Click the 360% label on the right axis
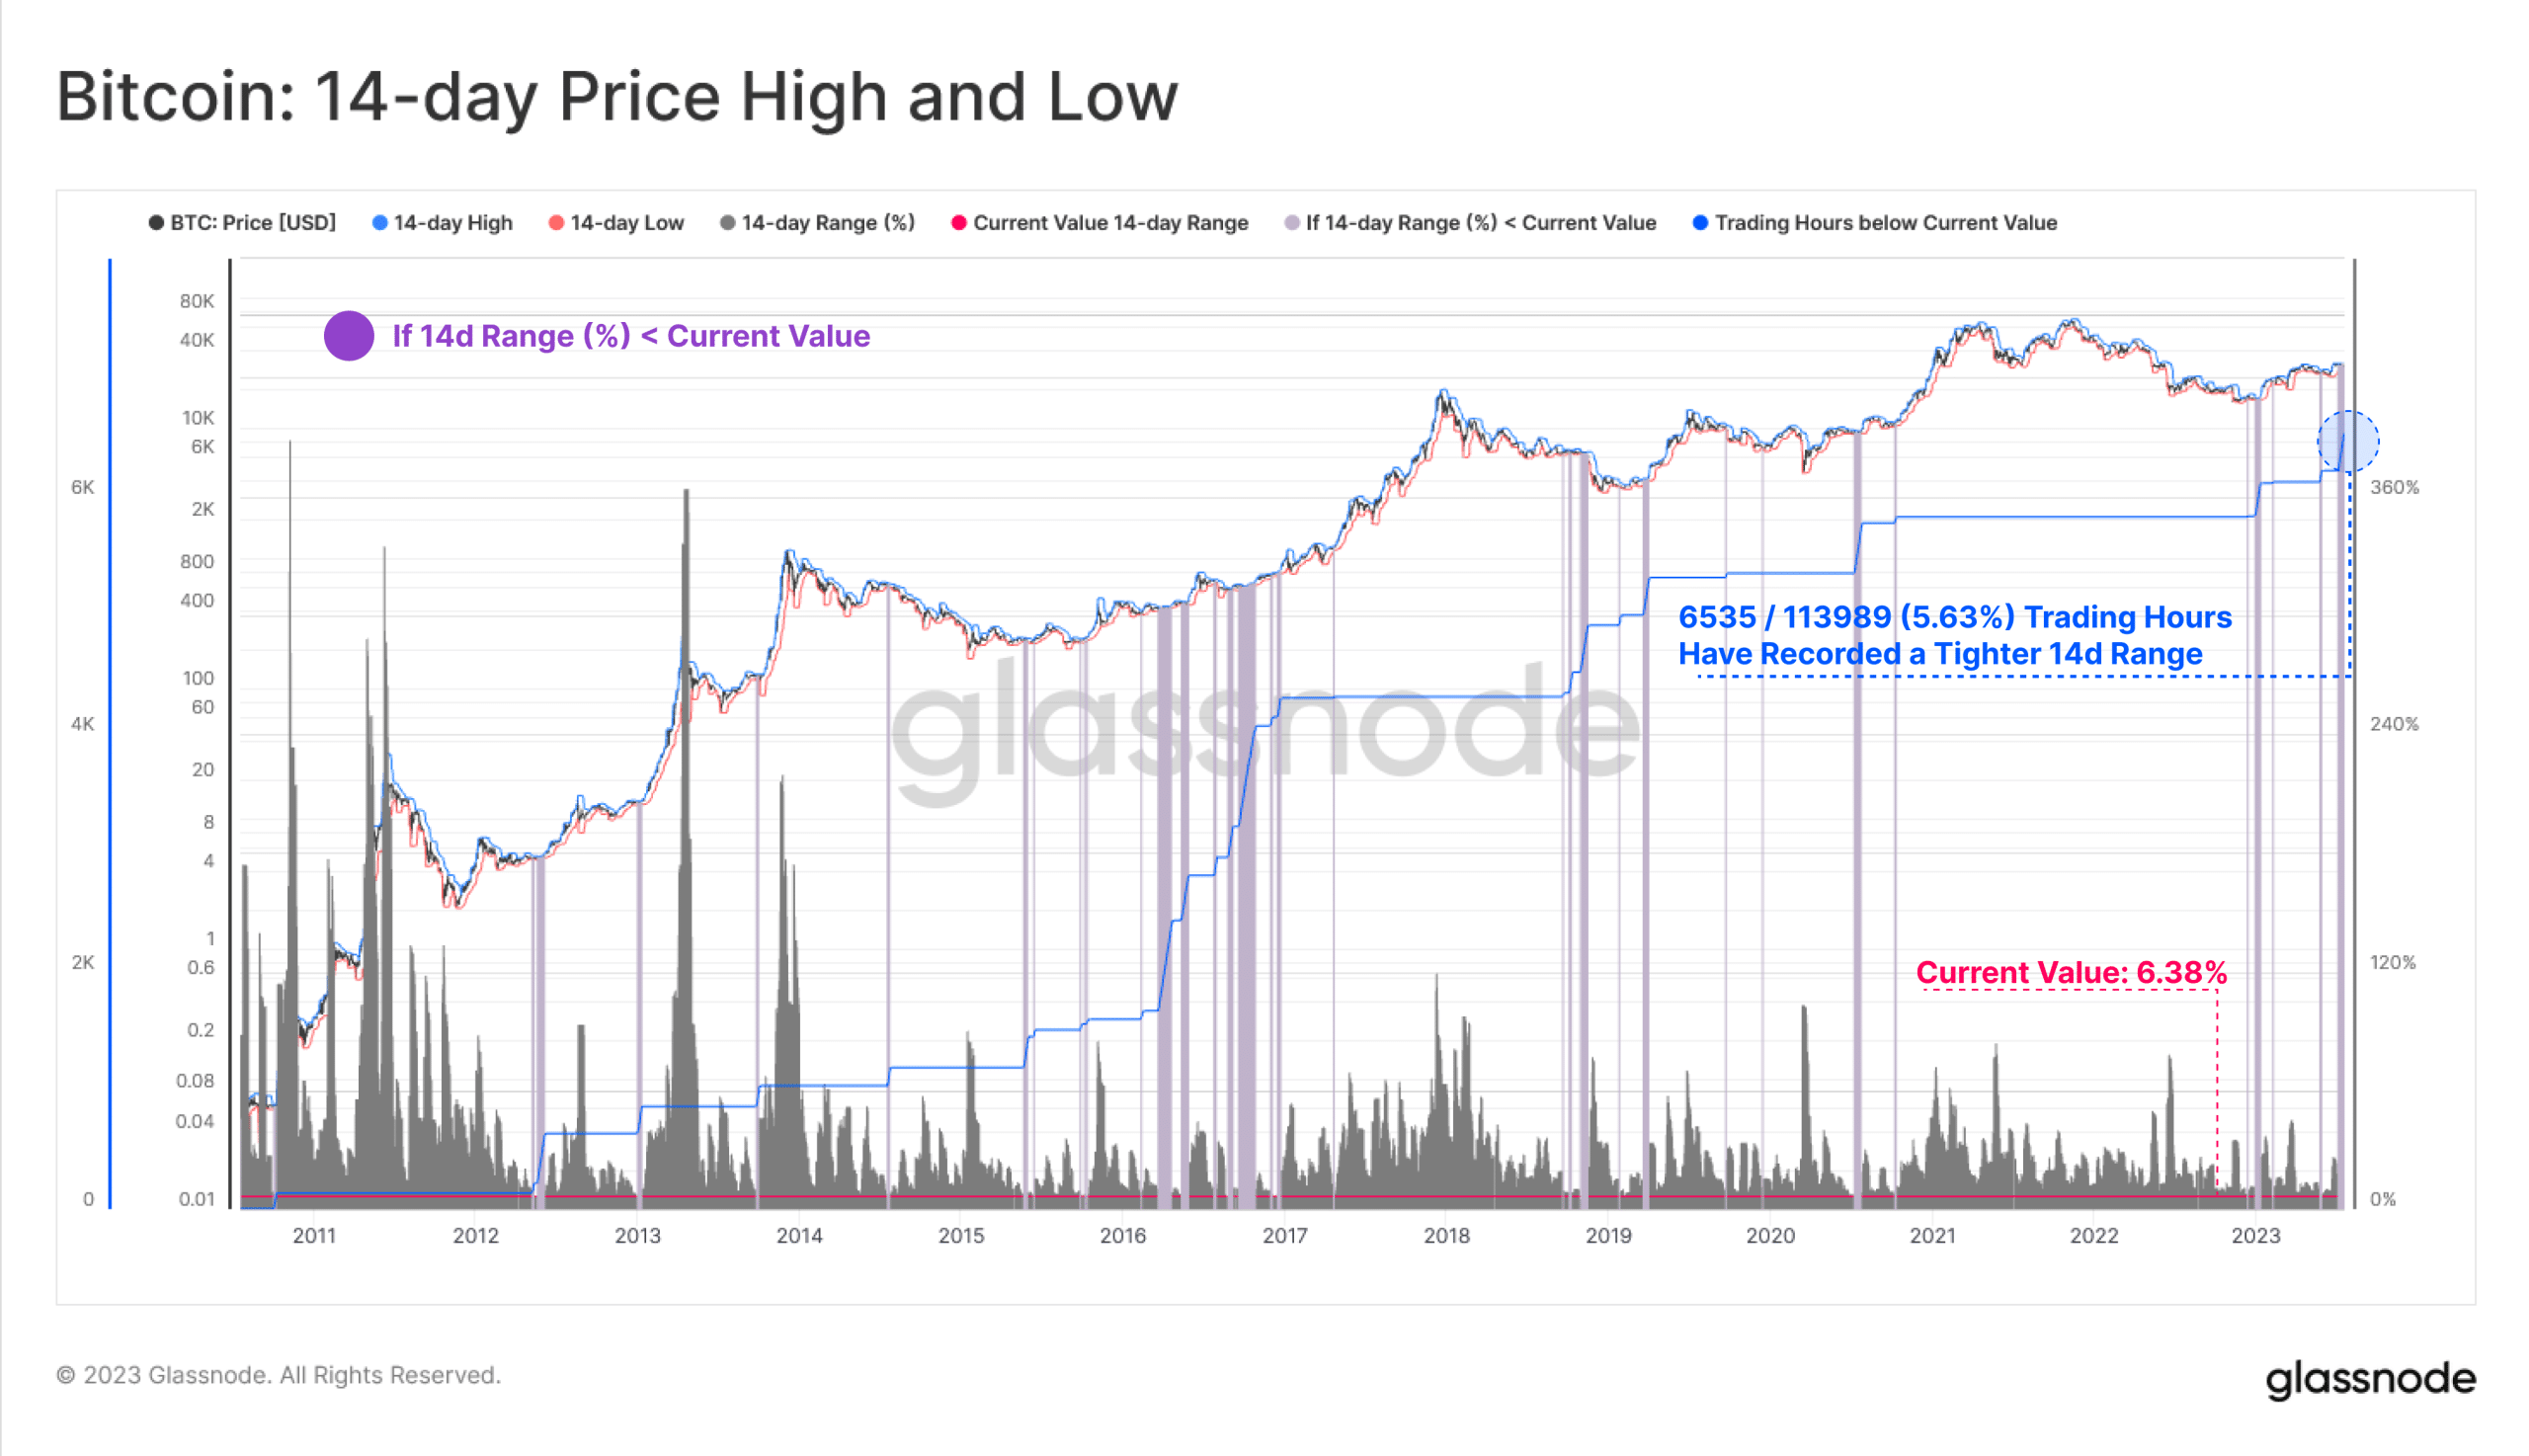Viewport: 2529px width, 1456px height. point(2394,487)
